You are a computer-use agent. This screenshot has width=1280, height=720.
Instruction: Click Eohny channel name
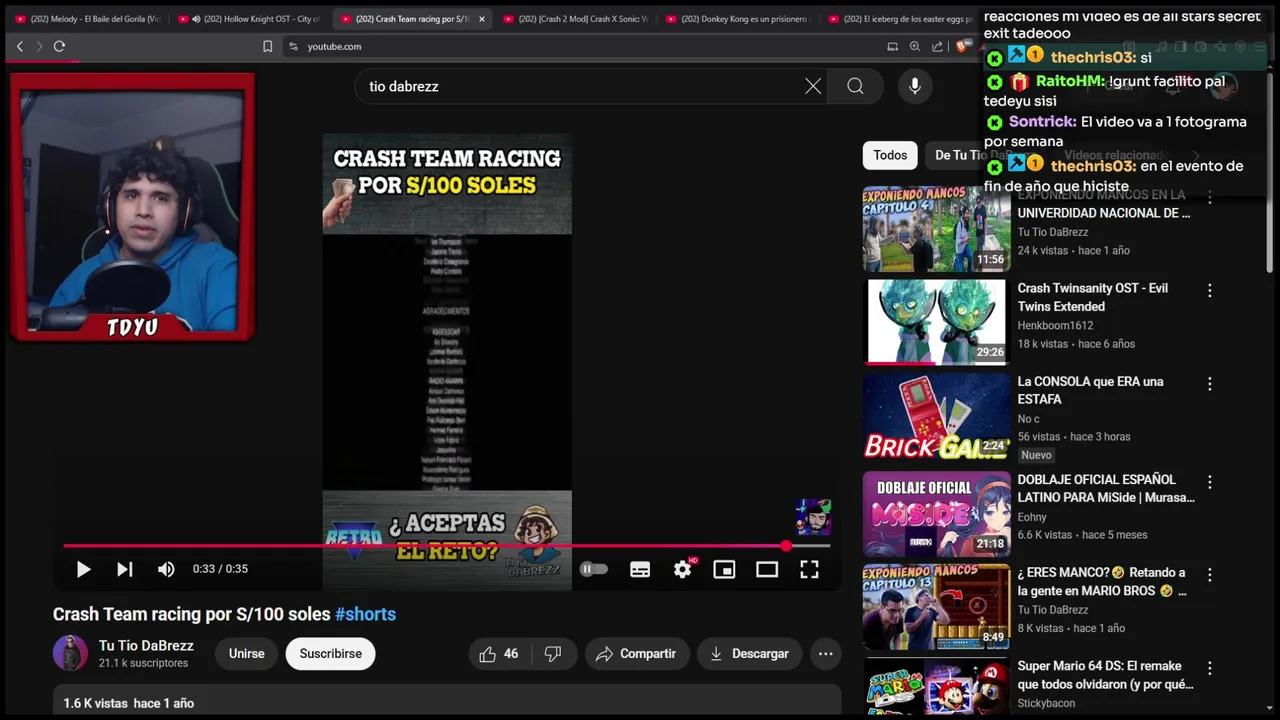pyautogui.click(x=1032, y=517)
